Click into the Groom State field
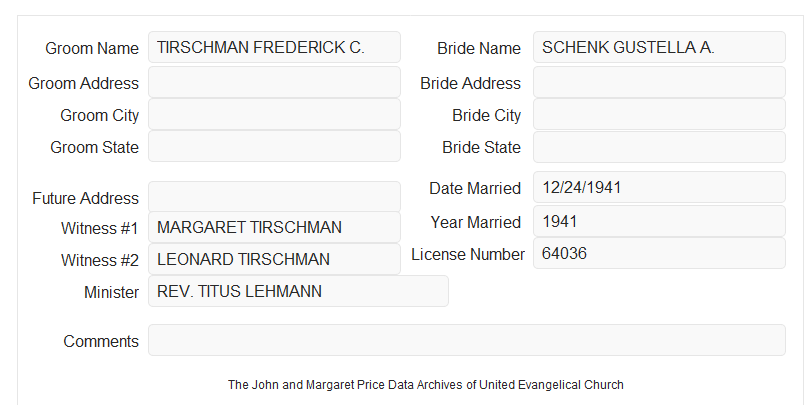 pyautogui.click(x=274, y=146)
